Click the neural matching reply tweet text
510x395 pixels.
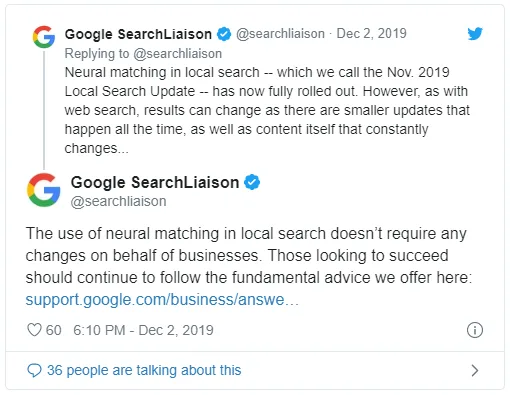click(x=267, y=110)
